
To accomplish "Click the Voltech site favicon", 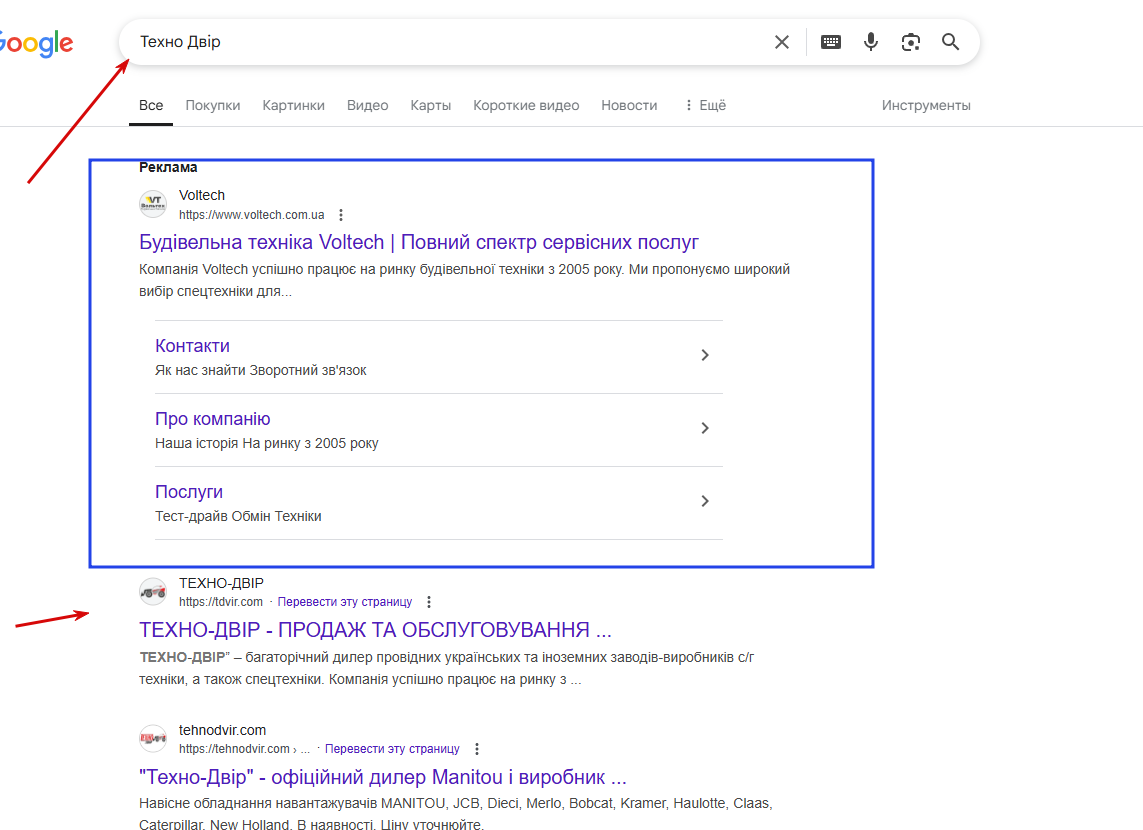I will click(x=153, y=204).
